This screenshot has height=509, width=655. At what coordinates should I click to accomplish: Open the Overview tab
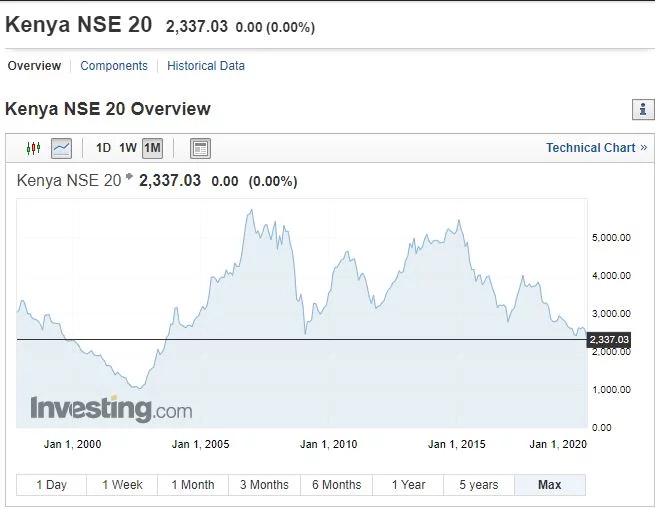34,66
